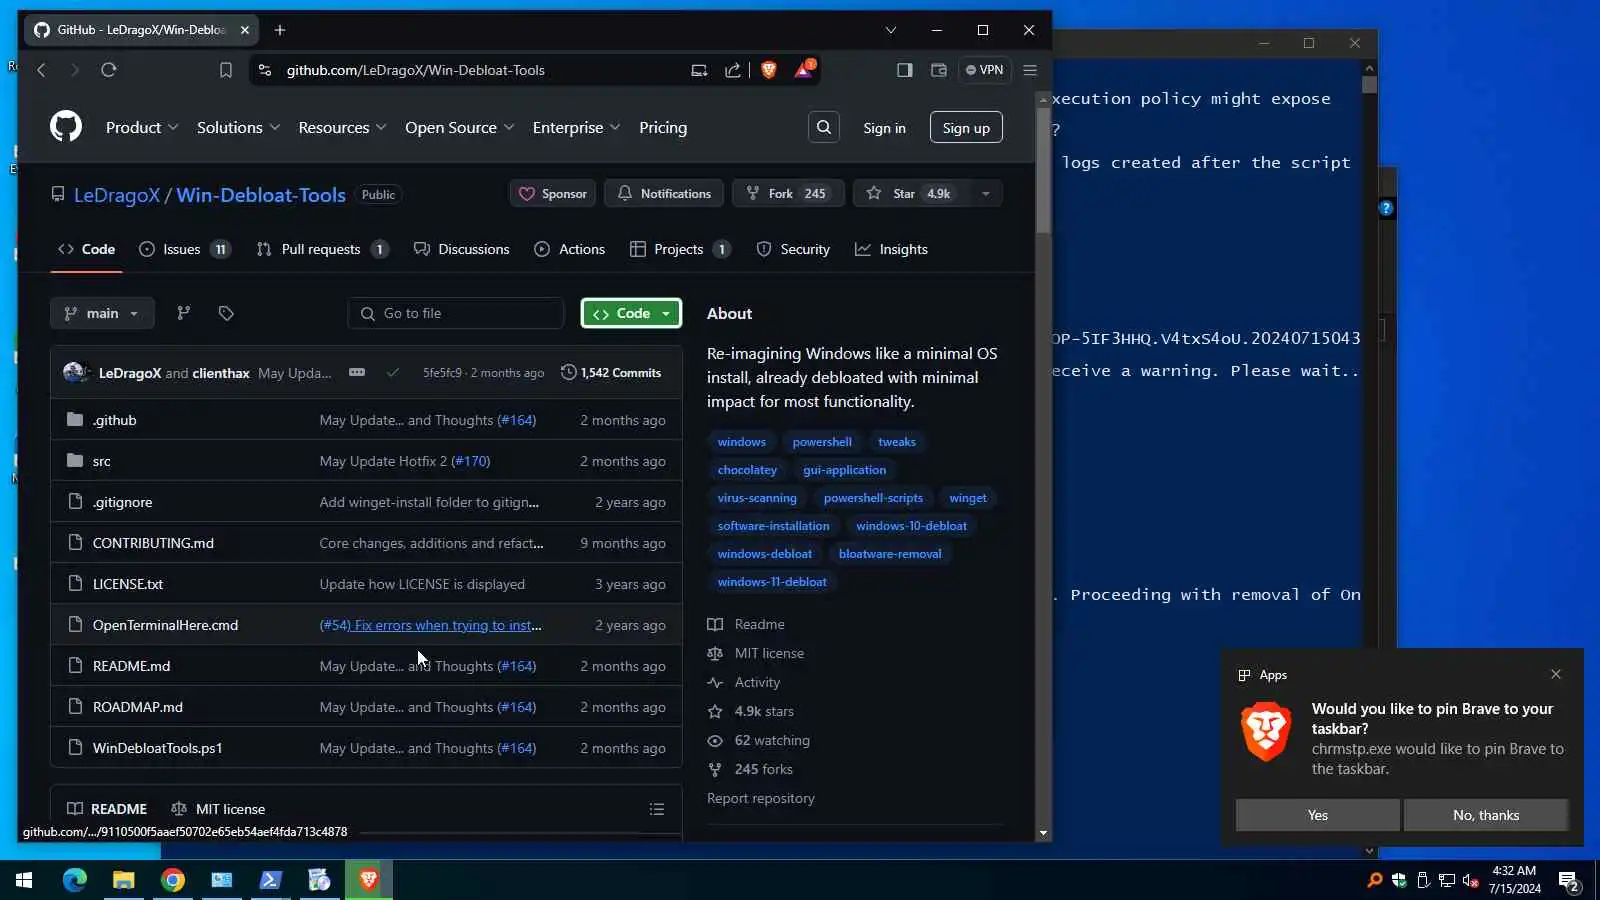Screen dimensions: 1600x900
Task: Click the Sponsor button
Action: click(x=553, y=193)
